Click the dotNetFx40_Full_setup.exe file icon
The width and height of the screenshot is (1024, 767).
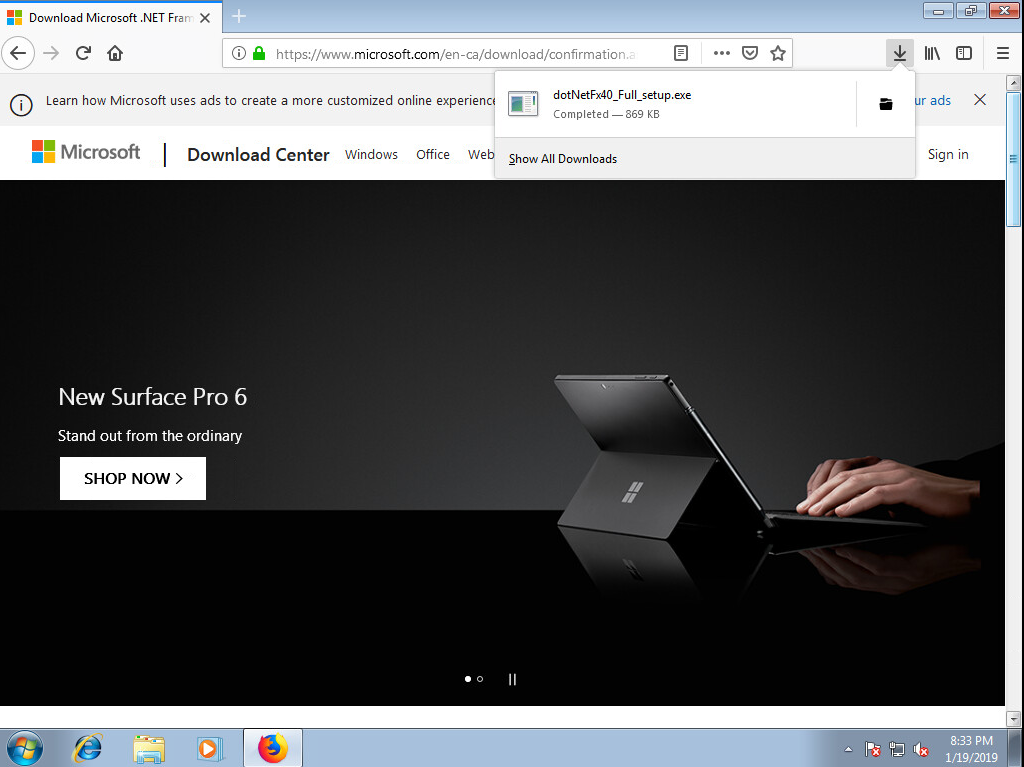click(x=523, y=104)
